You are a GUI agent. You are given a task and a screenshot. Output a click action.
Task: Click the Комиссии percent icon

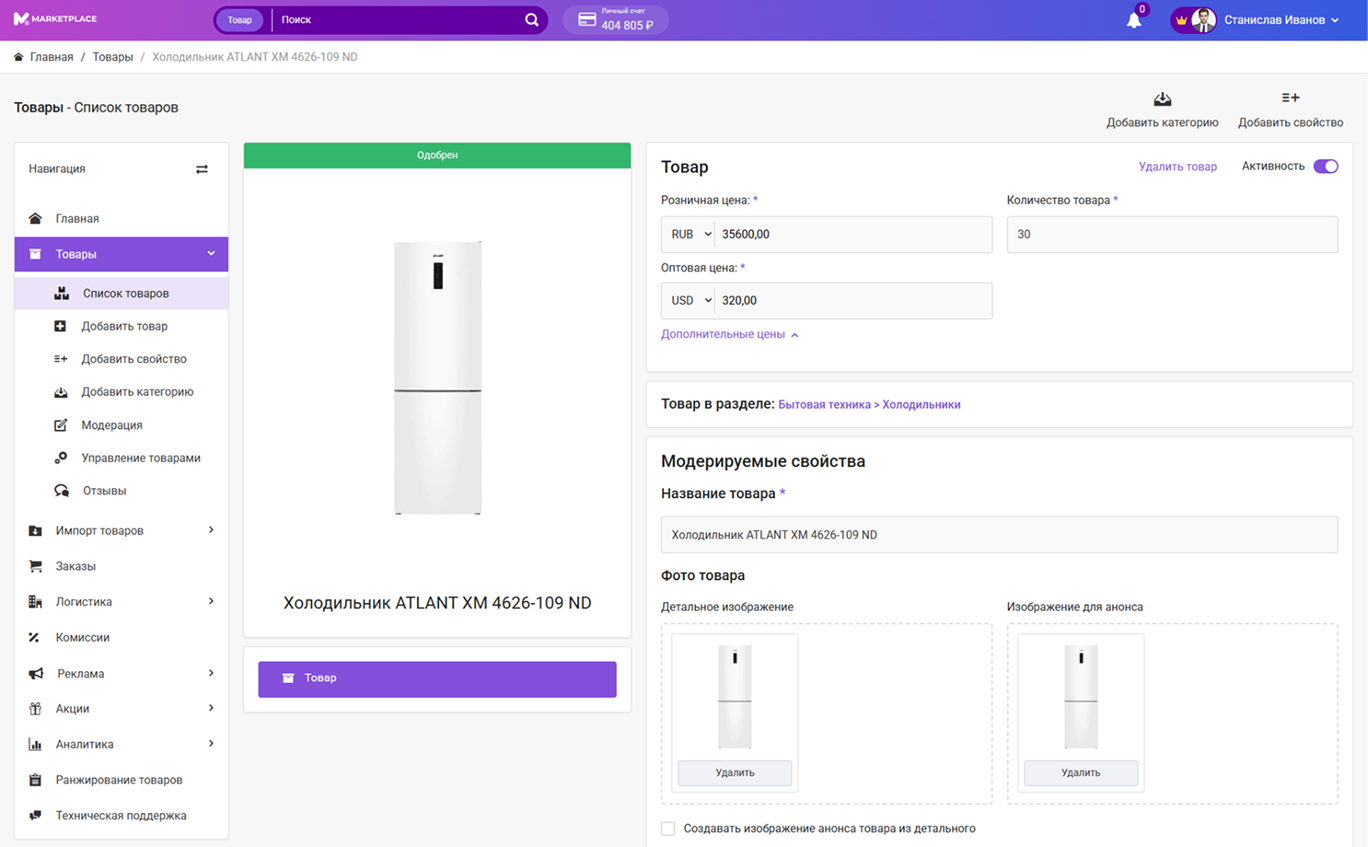[34, 637]
